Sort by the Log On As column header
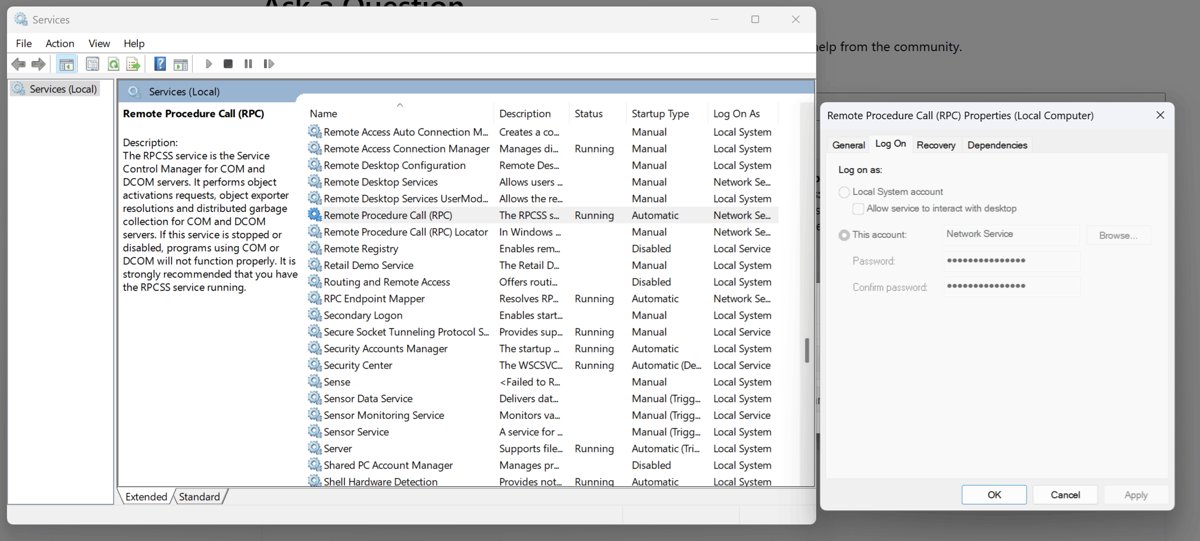This screenshot has width=1200, height=541. [742, 114]
